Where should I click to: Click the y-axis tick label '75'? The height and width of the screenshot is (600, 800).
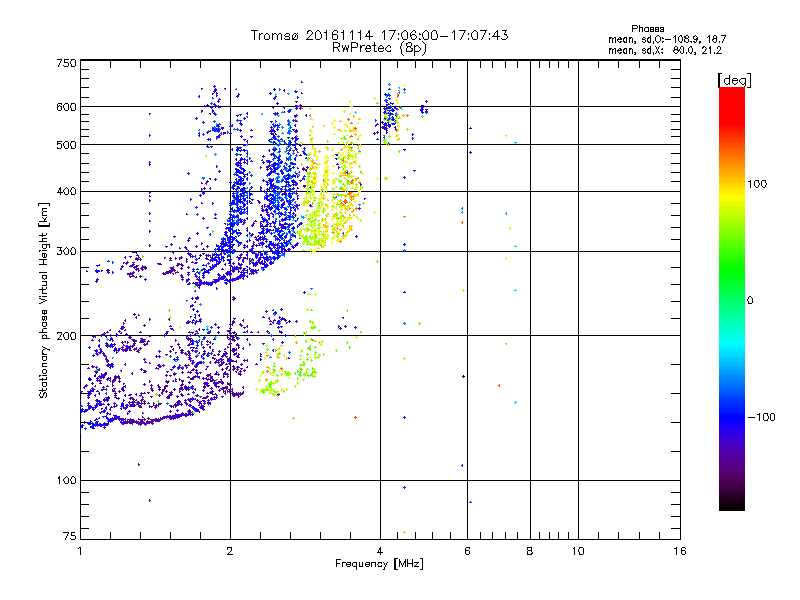coord(70,536)
